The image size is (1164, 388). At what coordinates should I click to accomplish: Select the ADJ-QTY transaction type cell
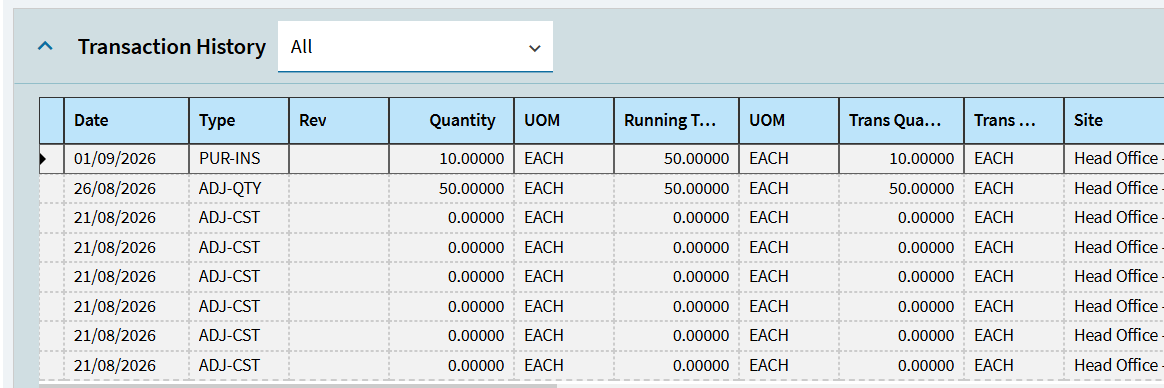(x=239, y=188)
